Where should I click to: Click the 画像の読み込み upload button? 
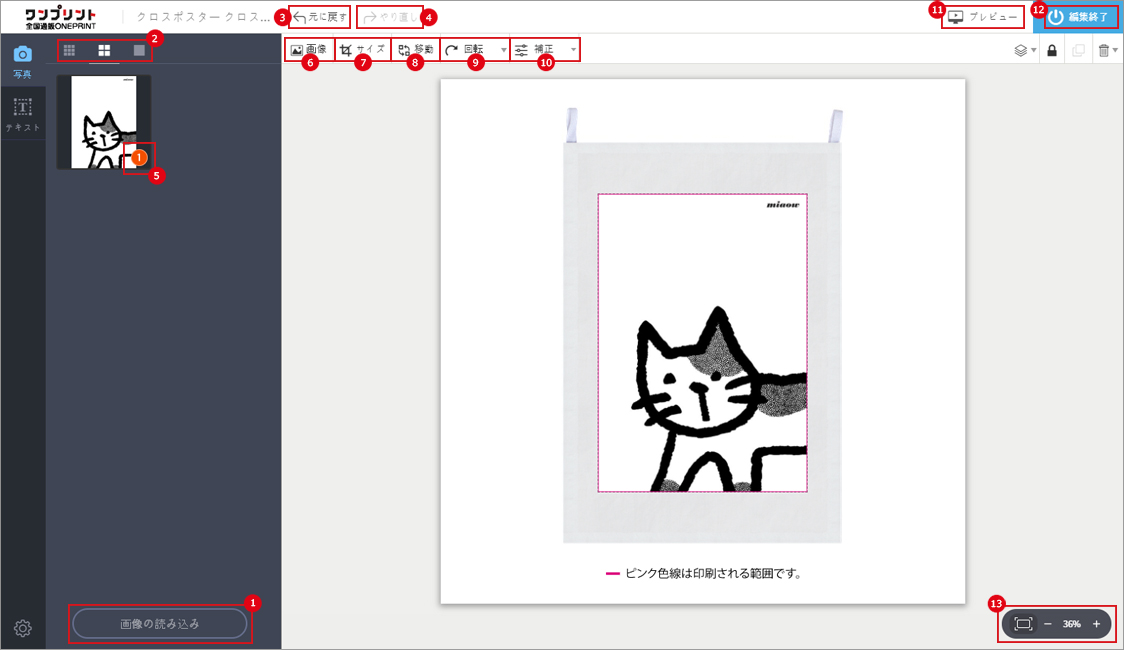[160, 624]
